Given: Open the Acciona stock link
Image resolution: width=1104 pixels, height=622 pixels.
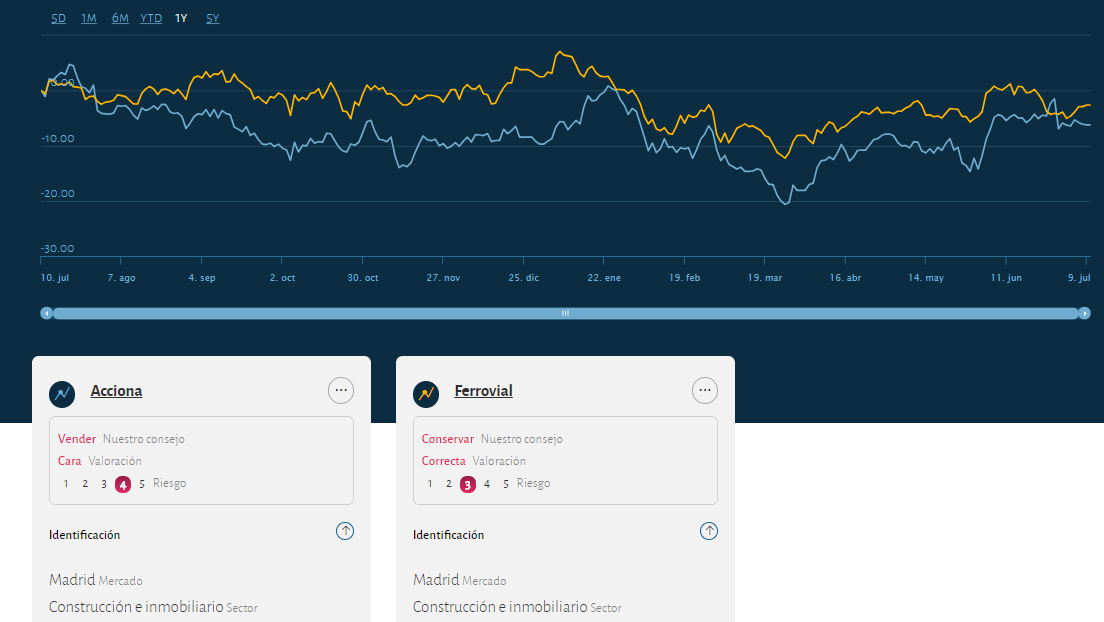Looking at the screenshot, I should click(x=116, y=391).
